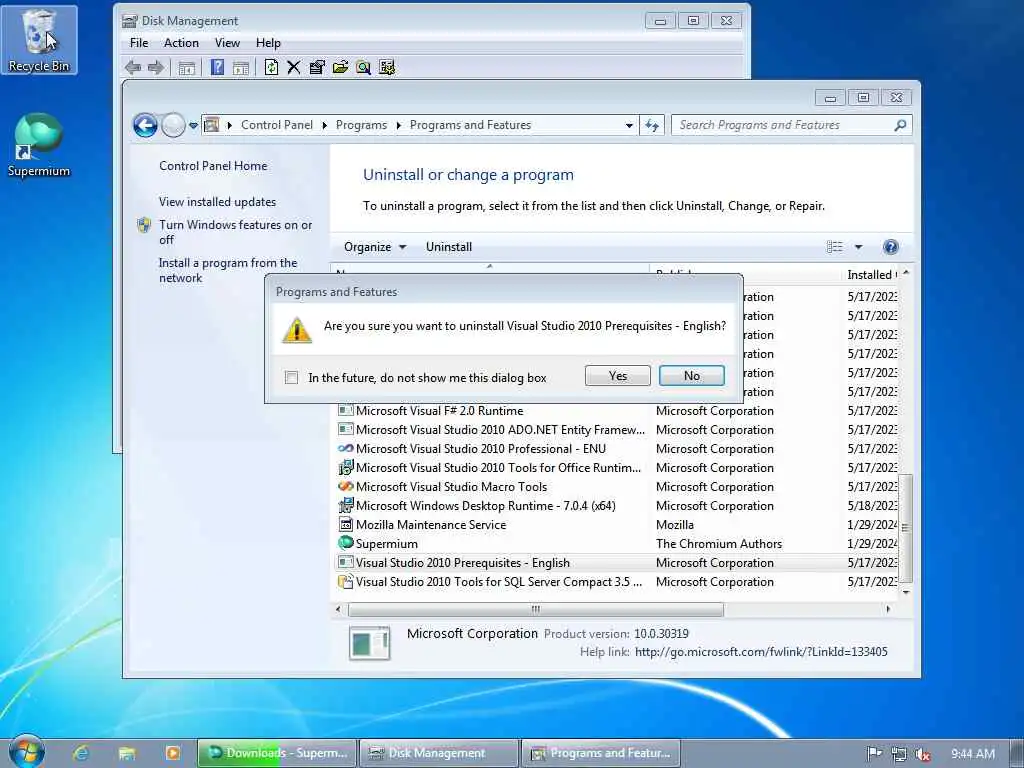
Task: Click Install a program from the network
Action: (x=228, y=270)
